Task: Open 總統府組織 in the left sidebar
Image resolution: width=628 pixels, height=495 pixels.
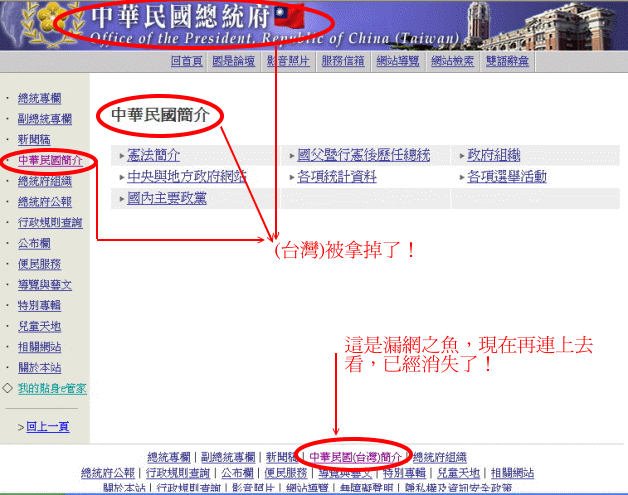Action: pyautogui.click(x=45, y=181)
